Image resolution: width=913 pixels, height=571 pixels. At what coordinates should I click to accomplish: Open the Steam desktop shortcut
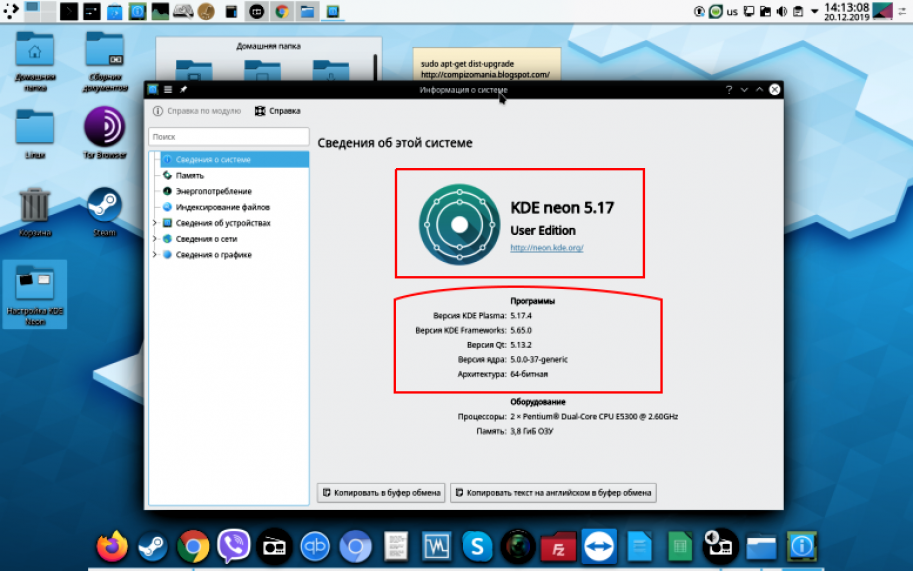[x=105, y=211]
